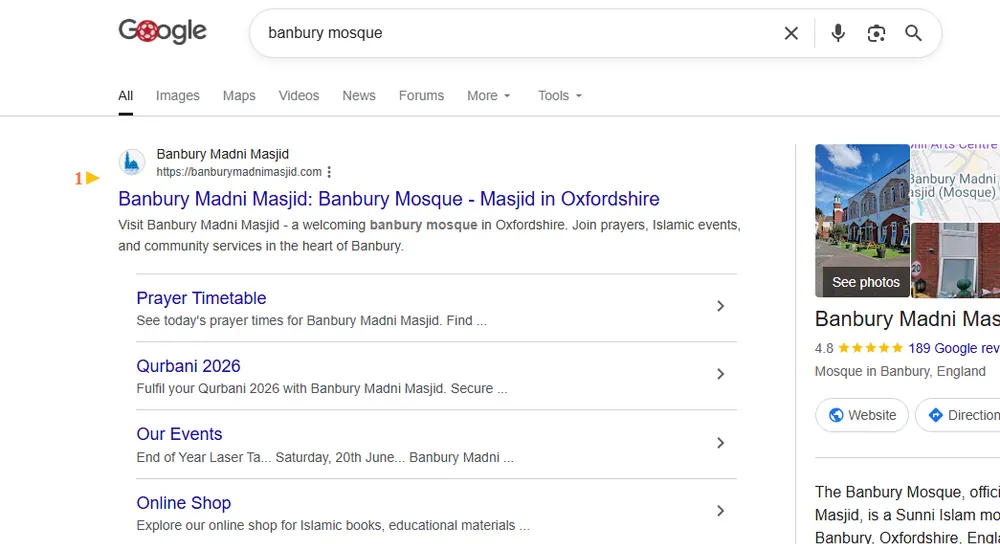
Task: Click the 'Mosque in Banbury, England' text
Action: click(900, 371)
